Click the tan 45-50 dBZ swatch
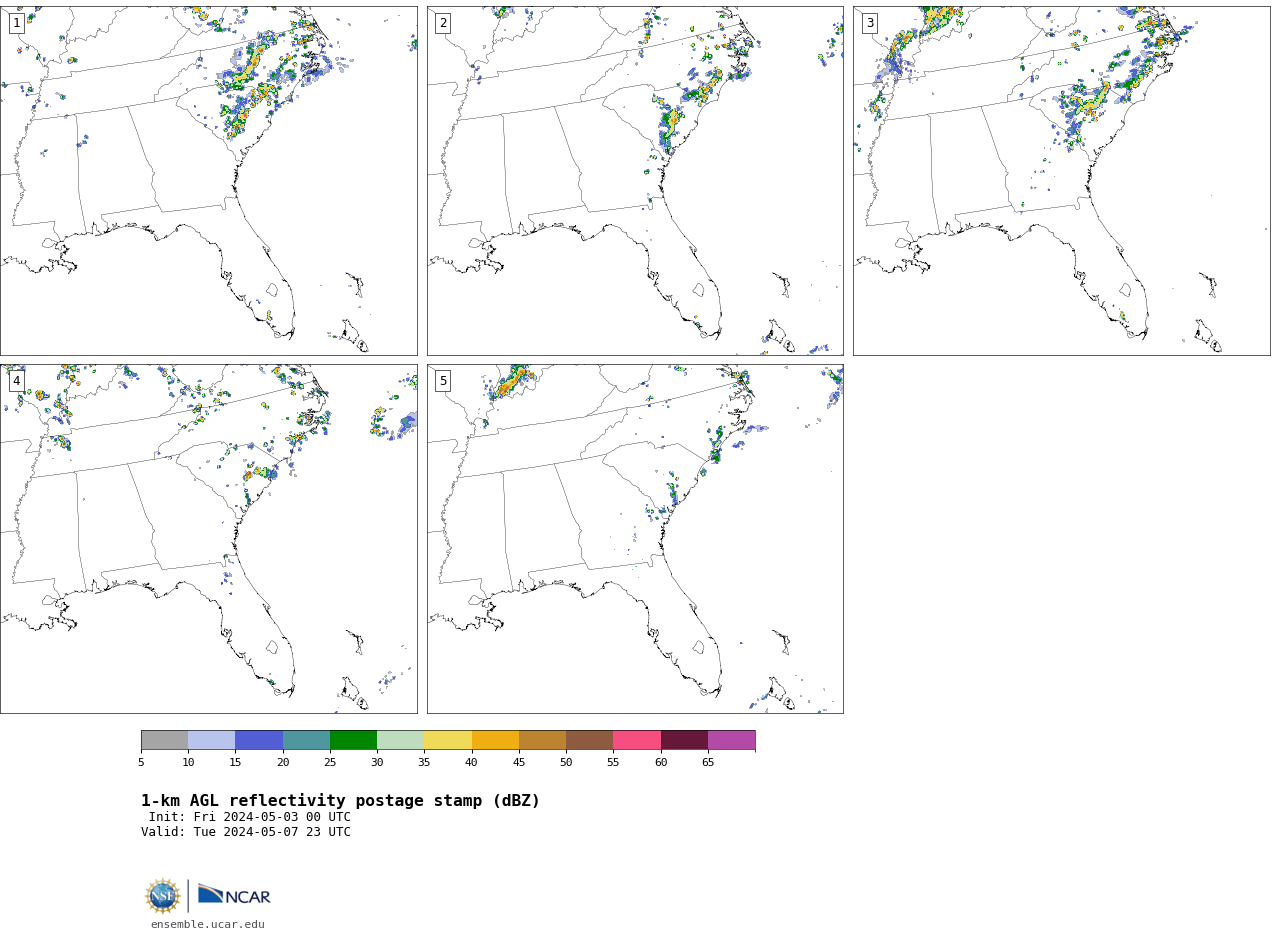Viewport: 1280px width, 936px height. tap(542, 740)
